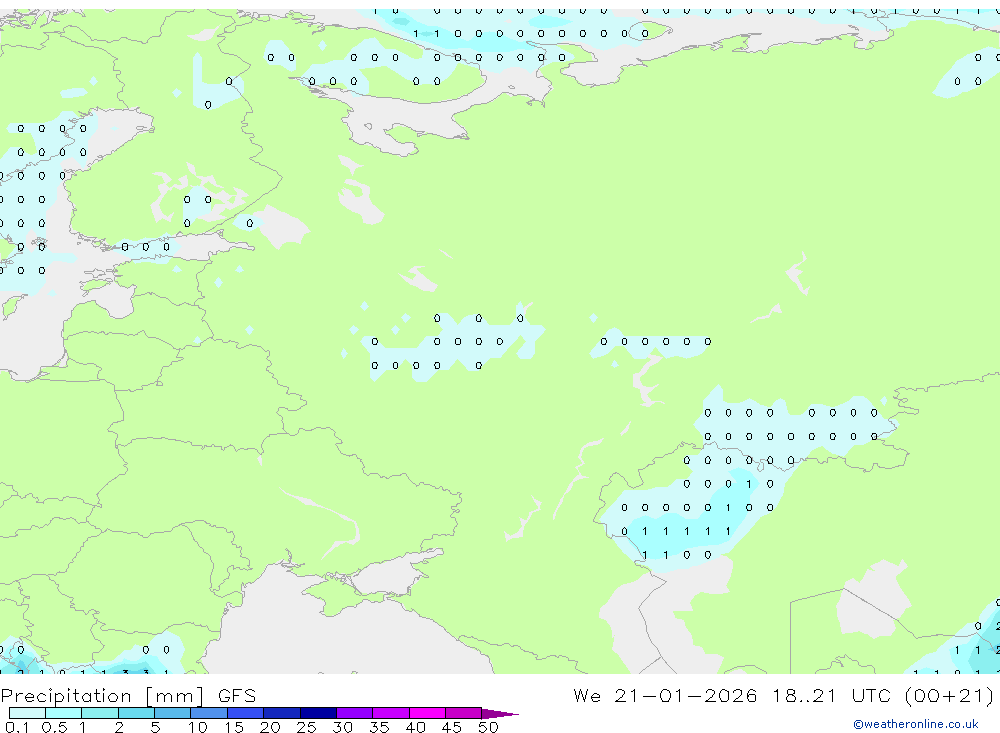
Task: Click the date text 'We 21-01-2026'
Action: (x=665, y=695)
